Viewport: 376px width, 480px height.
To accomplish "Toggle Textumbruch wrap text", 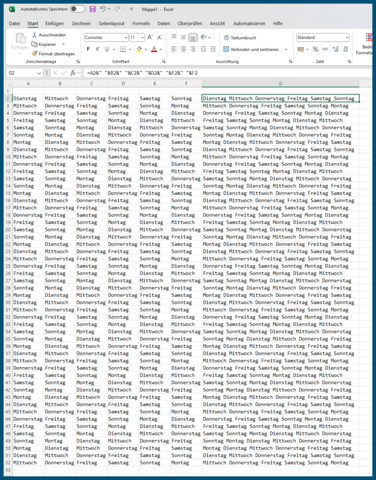I will pos(240,37).
